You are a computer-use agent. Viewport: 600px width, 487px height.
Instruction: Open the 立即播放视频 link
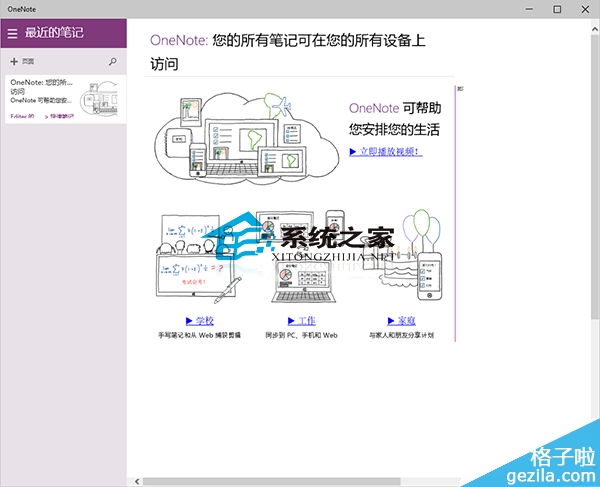(386, 152)
